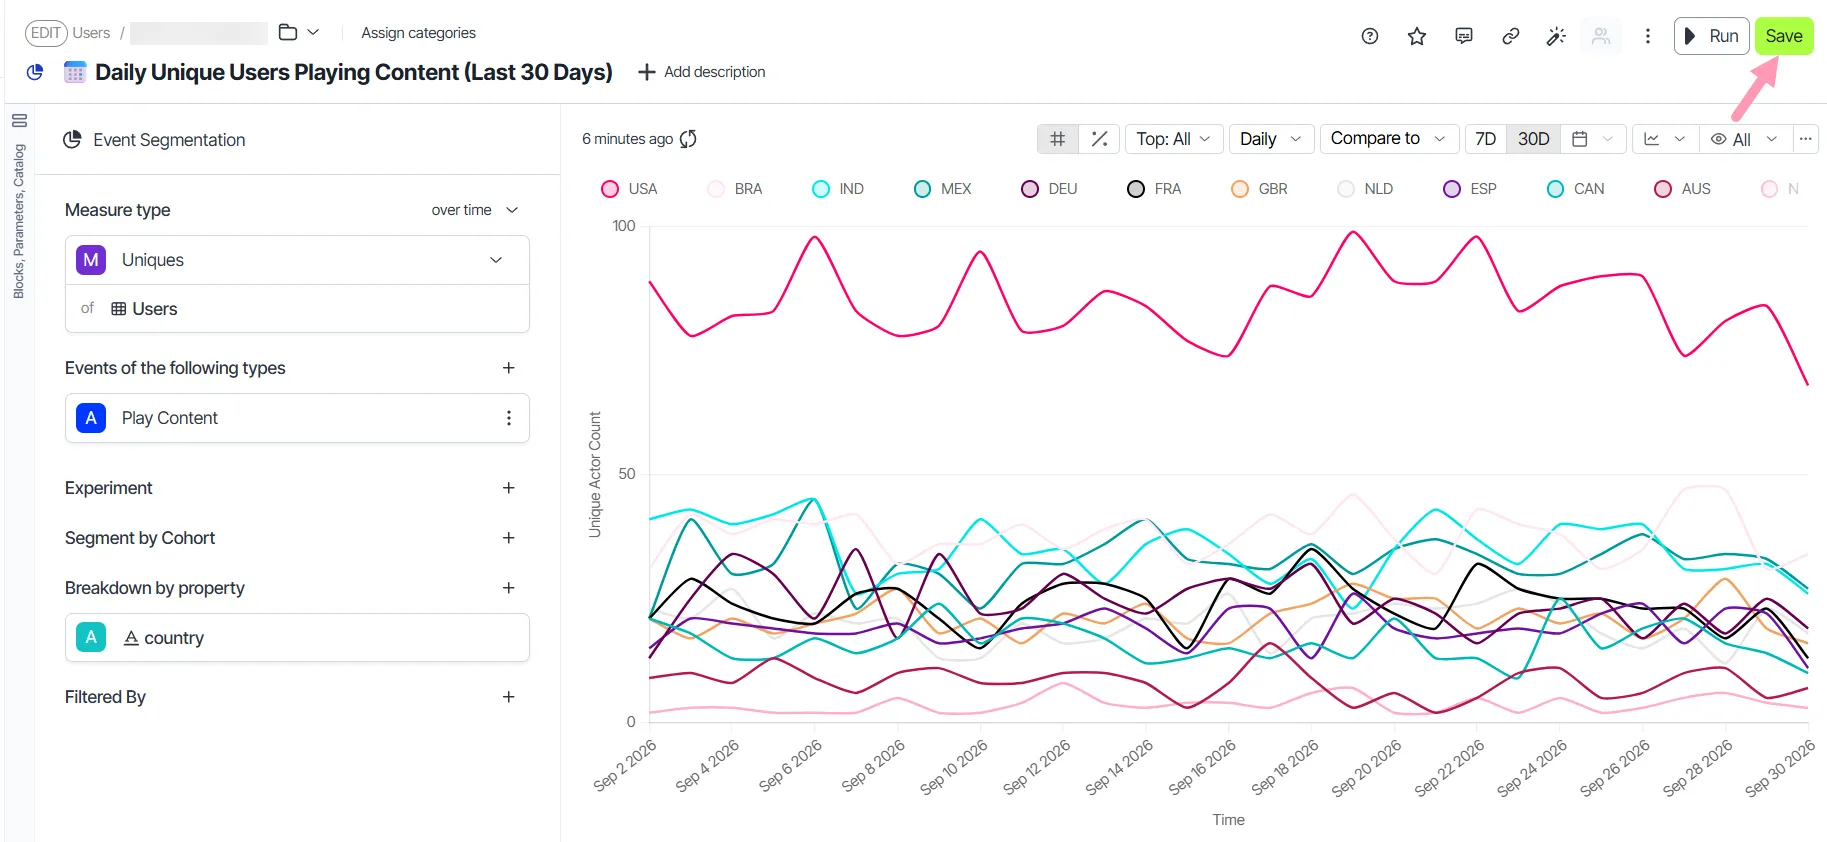Add a filter via Filtered By plus
Screen dimensions: 1827x842
(509, 697)
